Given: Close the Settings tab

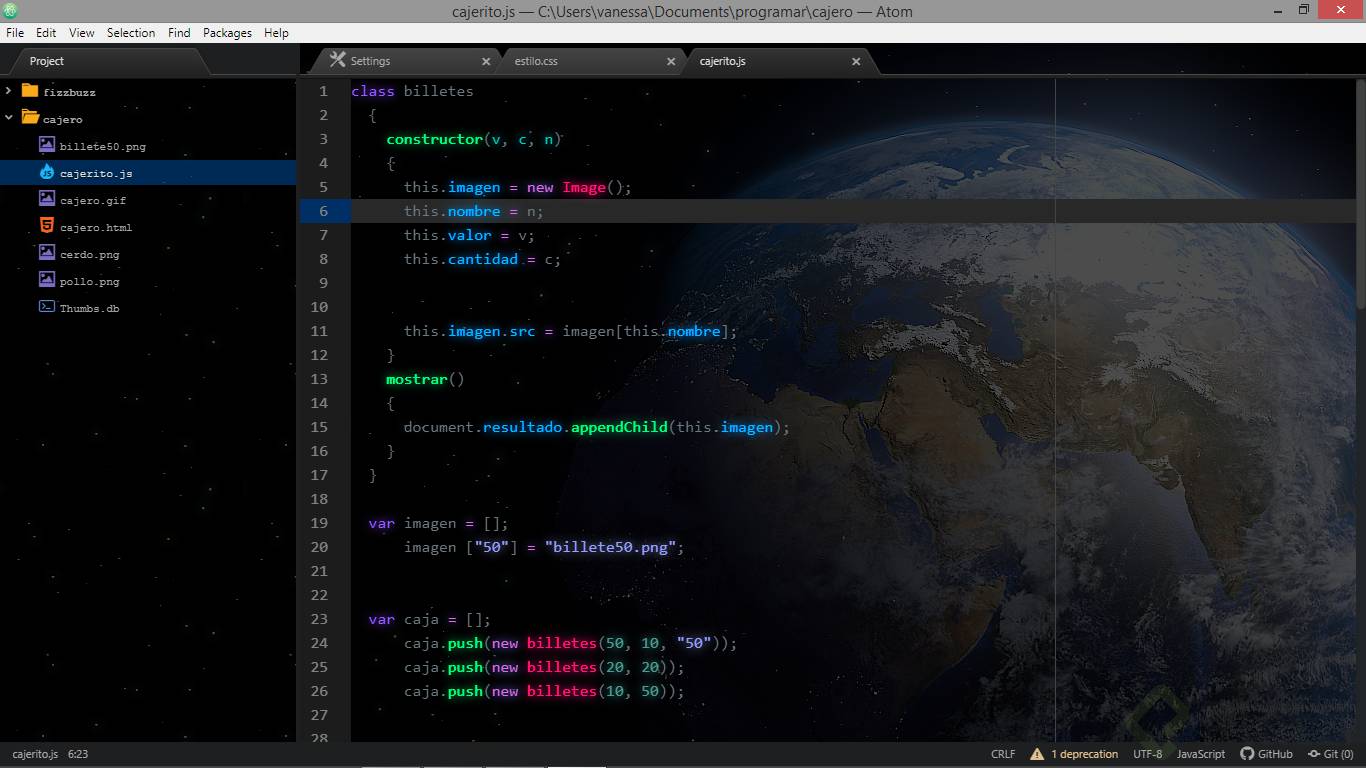Looking at the screenshot, I should 486,61.
